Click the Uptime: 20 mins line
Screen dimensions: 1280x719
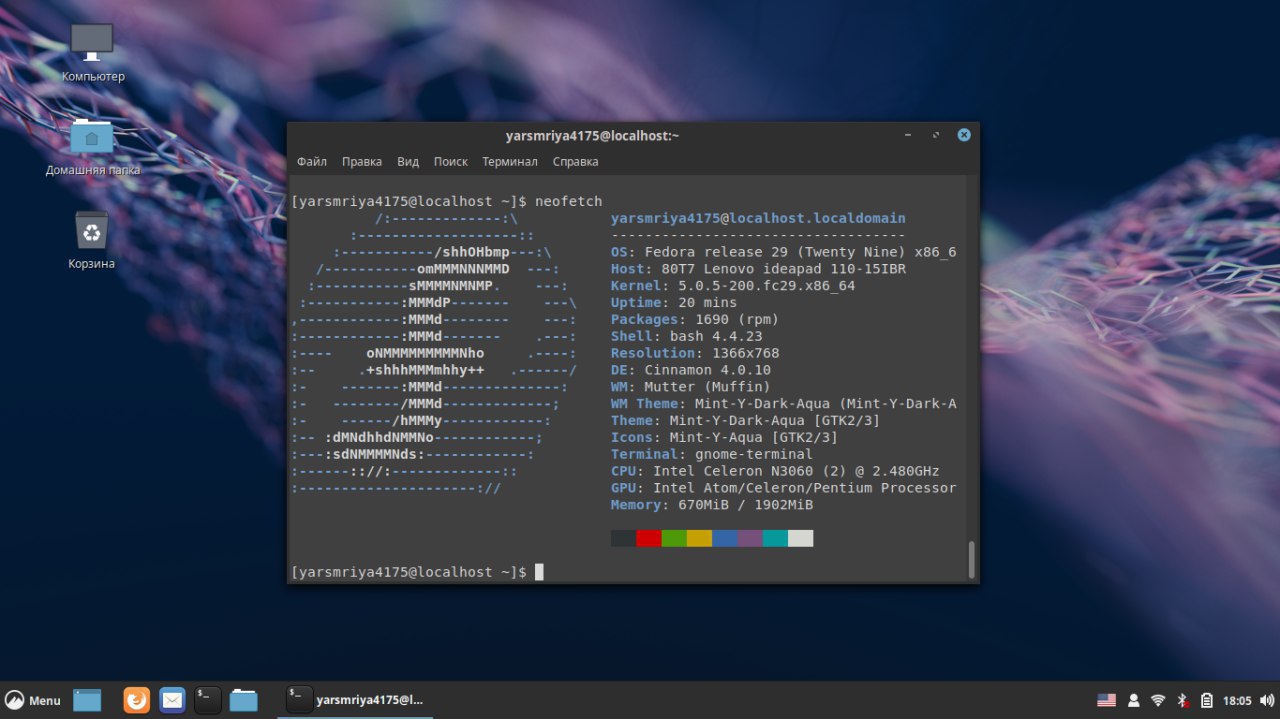click(x=674, y=303)
